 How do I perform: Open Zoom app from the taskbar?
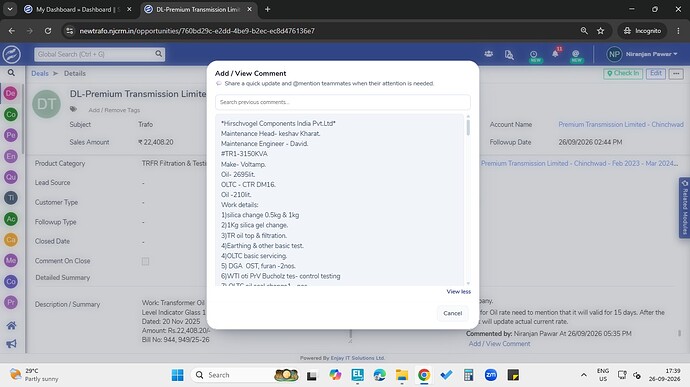(491, 375)
